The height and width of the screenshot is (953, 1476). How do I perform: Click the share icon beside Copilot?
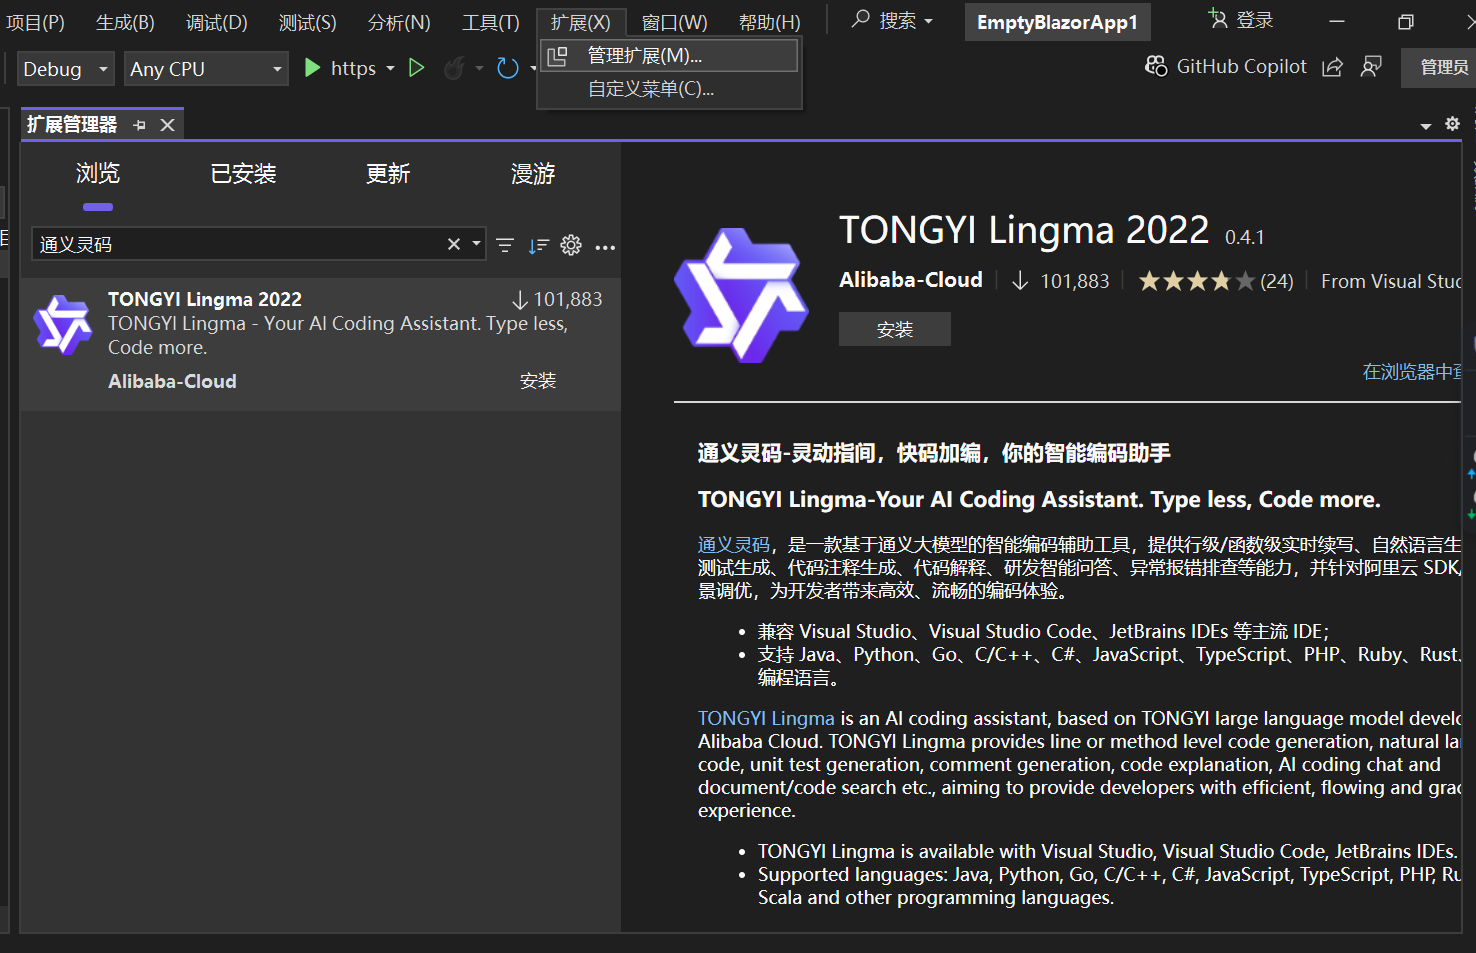(1332, 67)
